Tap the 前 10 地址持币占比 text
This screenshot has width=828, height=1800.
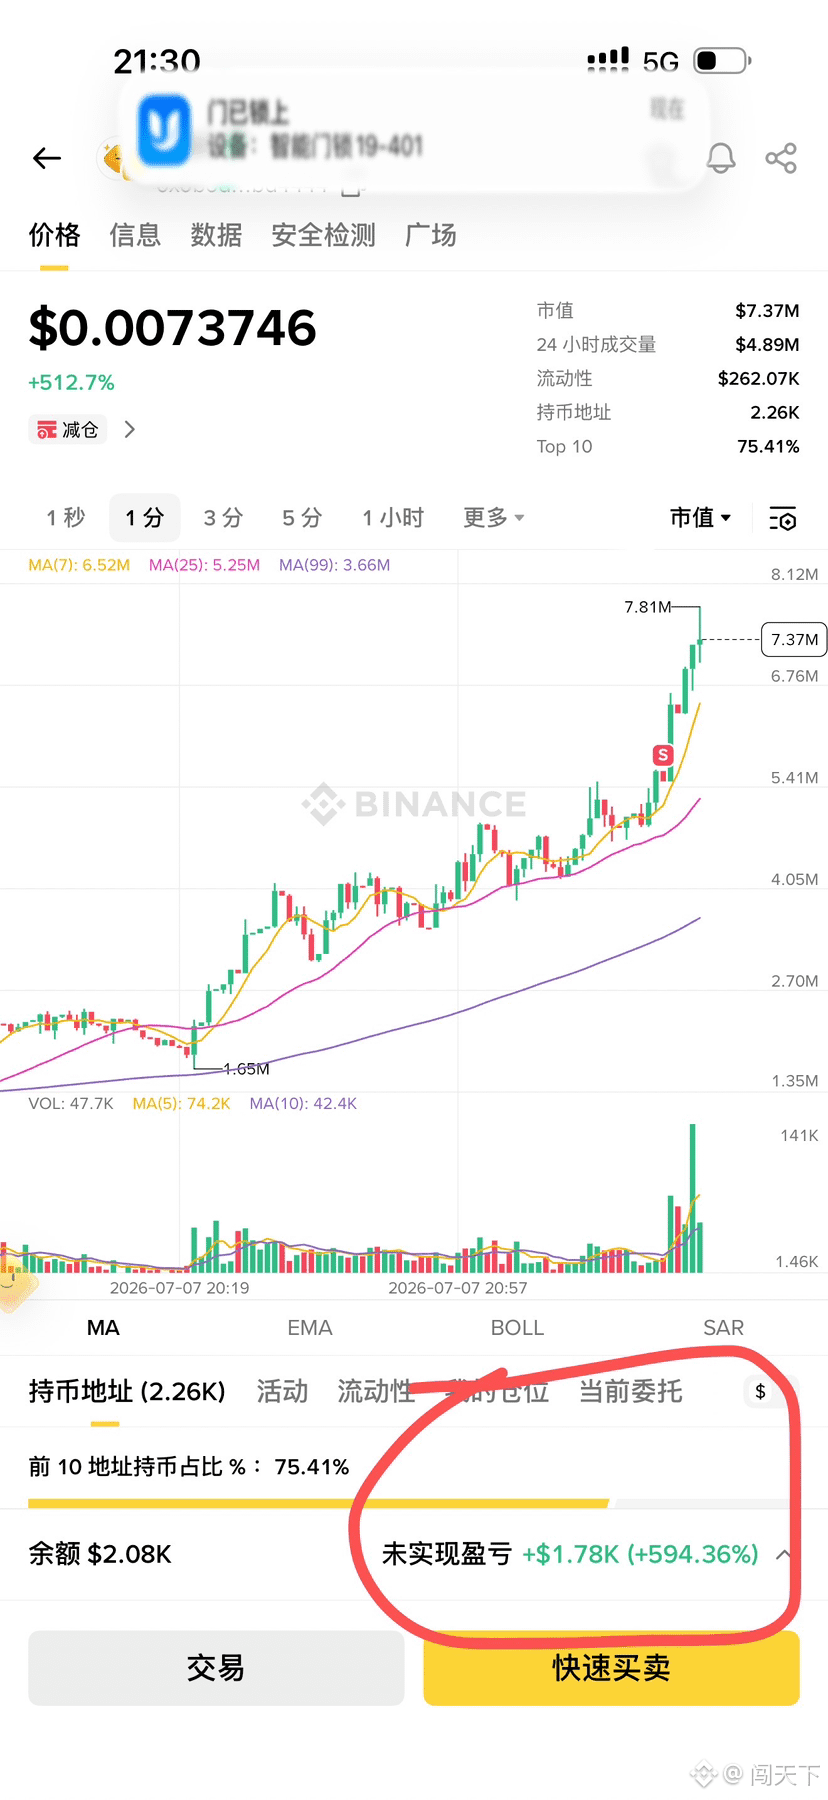click(189, 1467)
